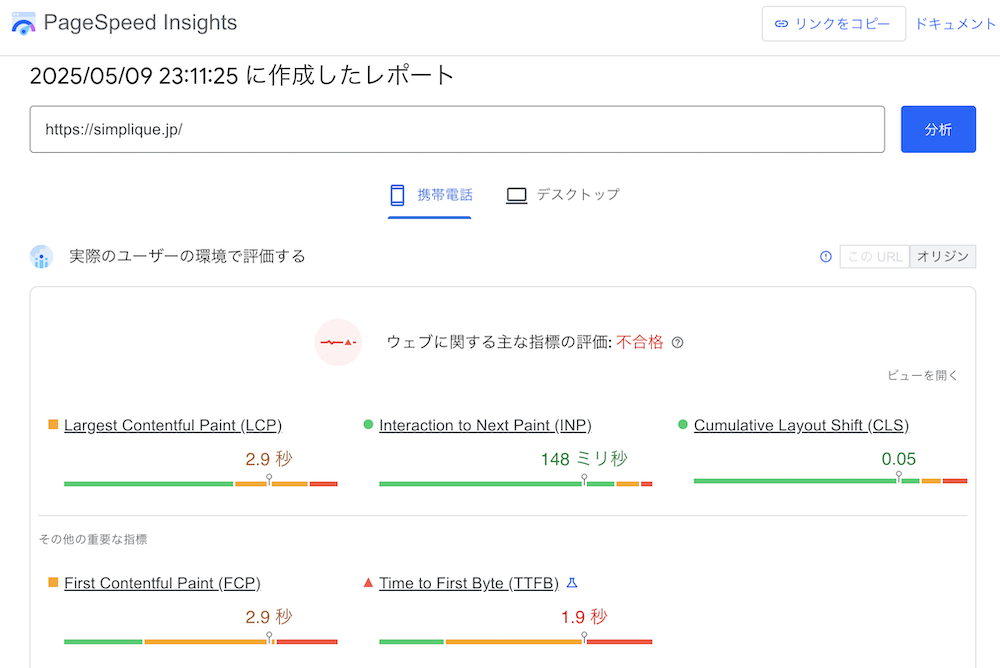1000x668 pixels.
Task: Click the experimental flask icon beside TTFB
Action: (572, 583)
